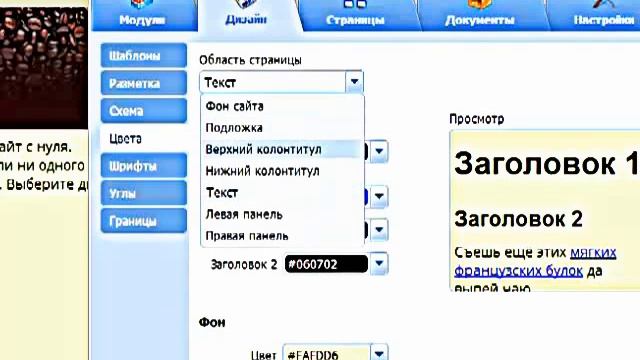
Task: Choose Правая панель from the list
Action: pos(282,236)
